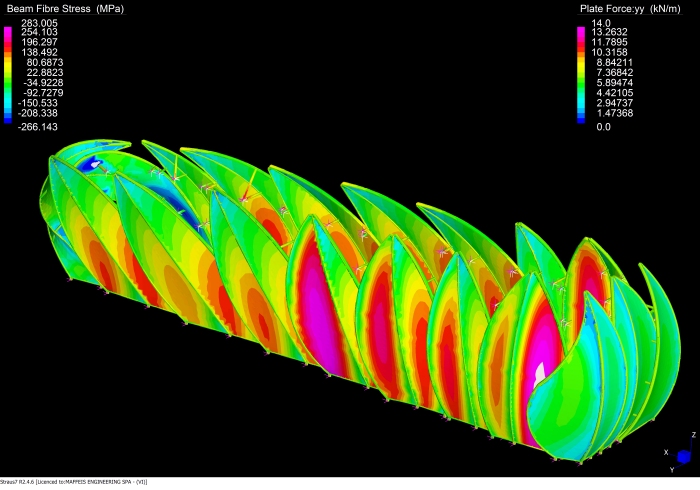700x490 pixels.
Task: Click the white hotspot on front petal
Action: point(540,373)
